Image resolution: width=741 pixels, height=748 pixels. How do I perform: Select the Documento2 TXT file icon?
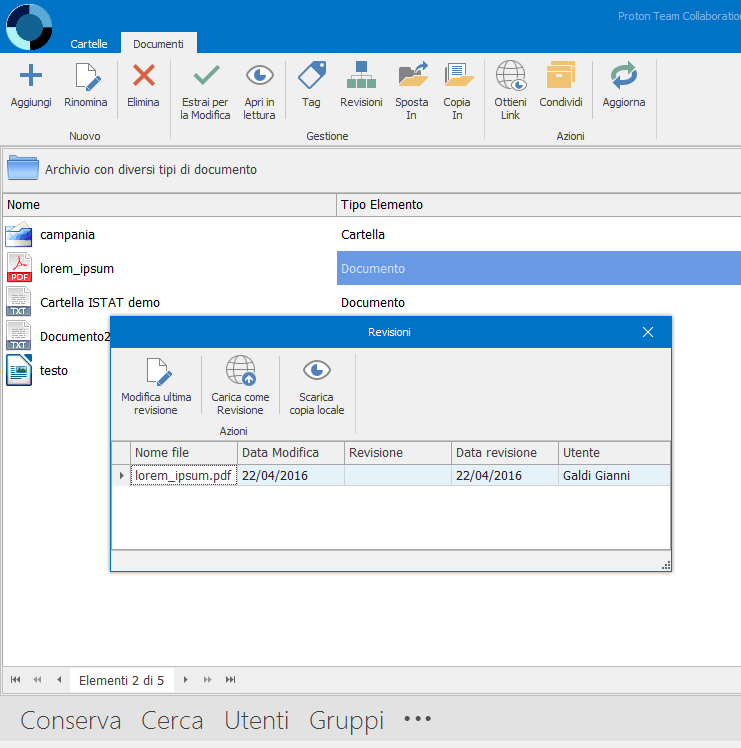click(x=19, y=336)
